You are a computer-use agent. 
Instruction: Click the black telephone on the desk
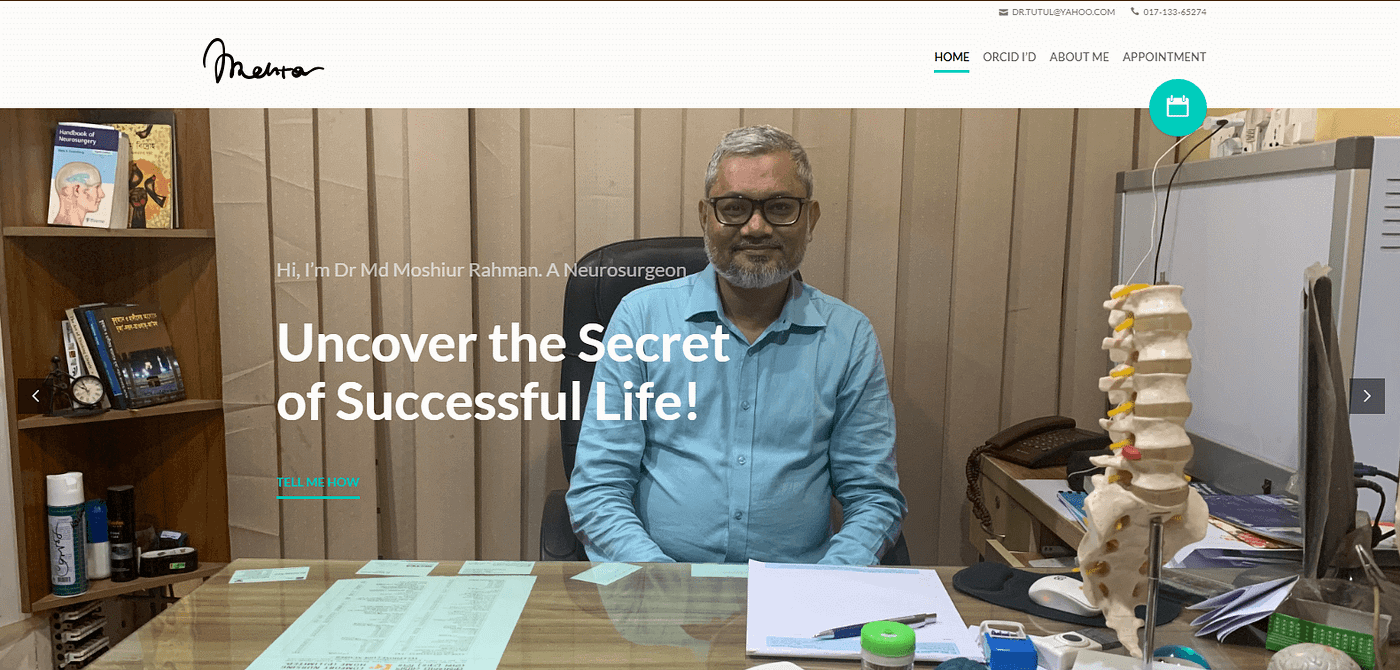point(1040,443)
